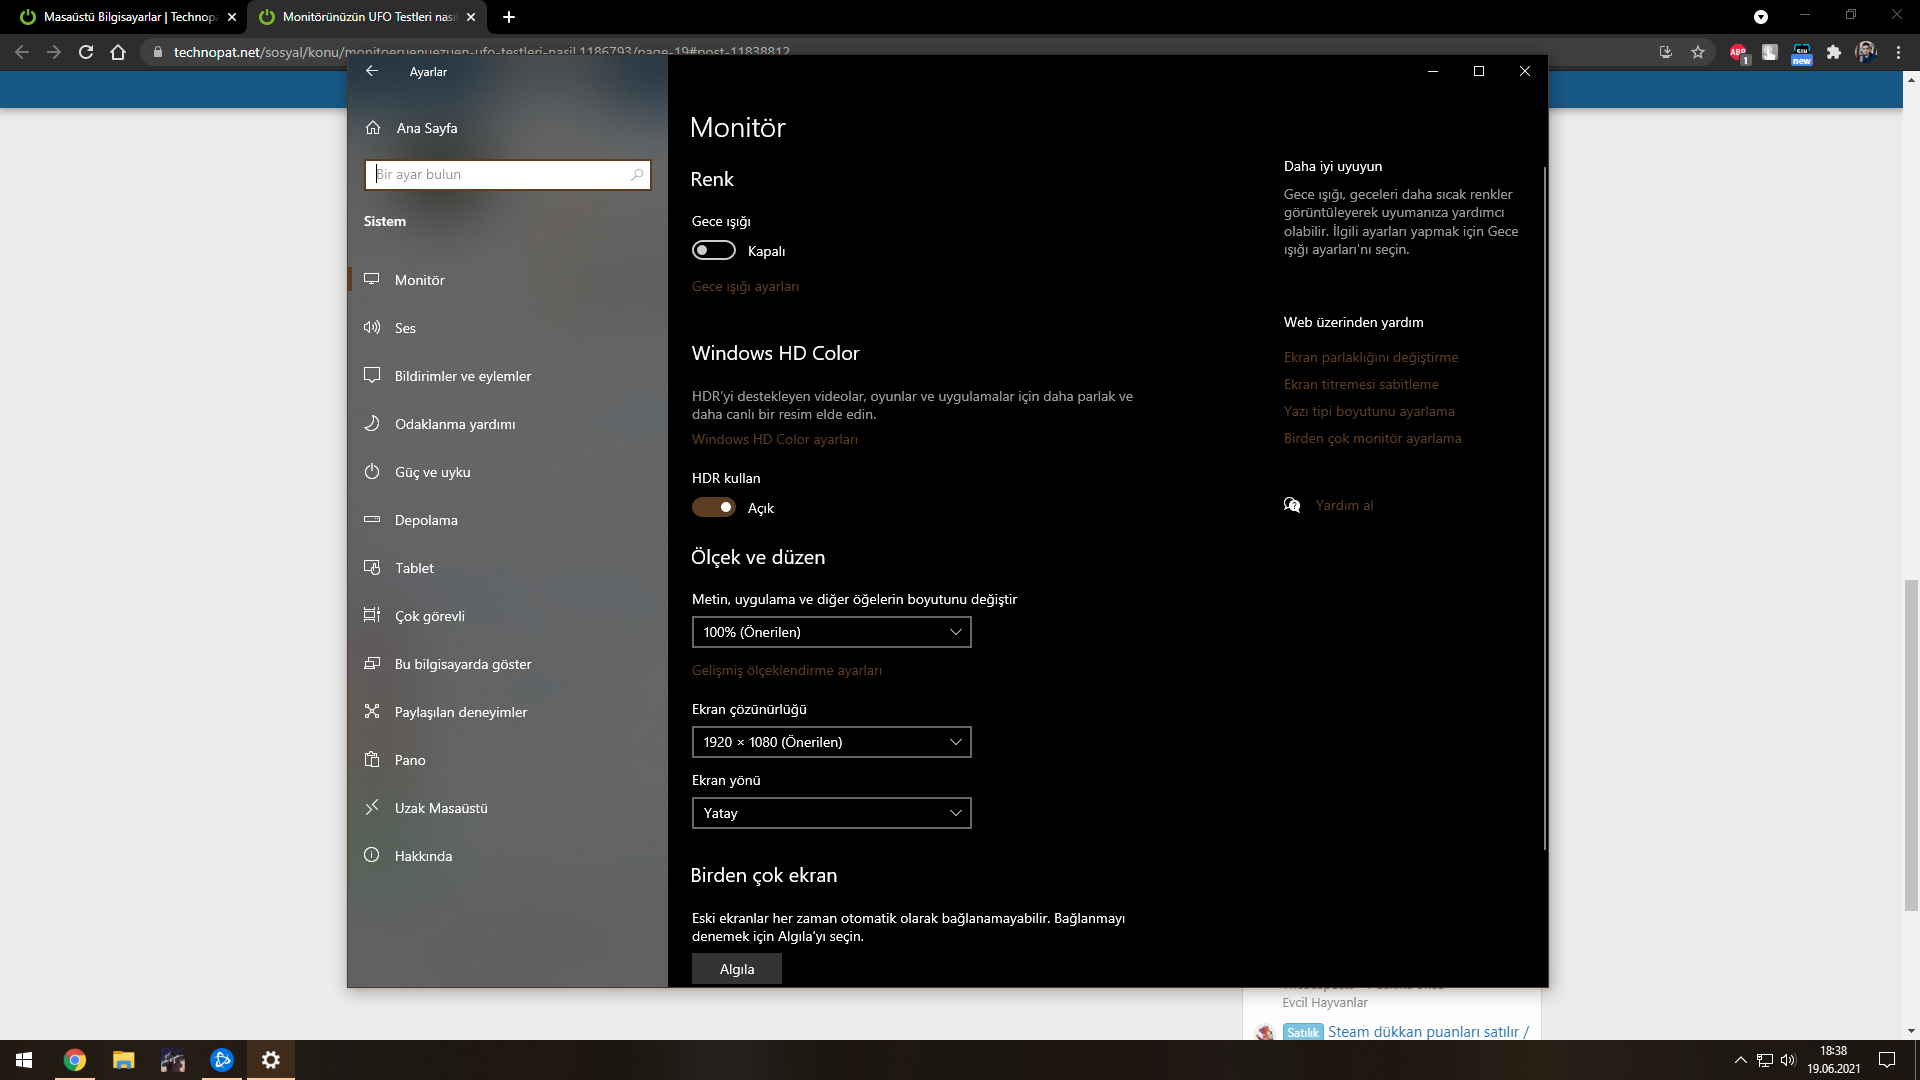The width and height of the screenshot is (1920, 1080).
Task: Turn on the Gece ışığı toggle
Action: (x=714, y=251)
